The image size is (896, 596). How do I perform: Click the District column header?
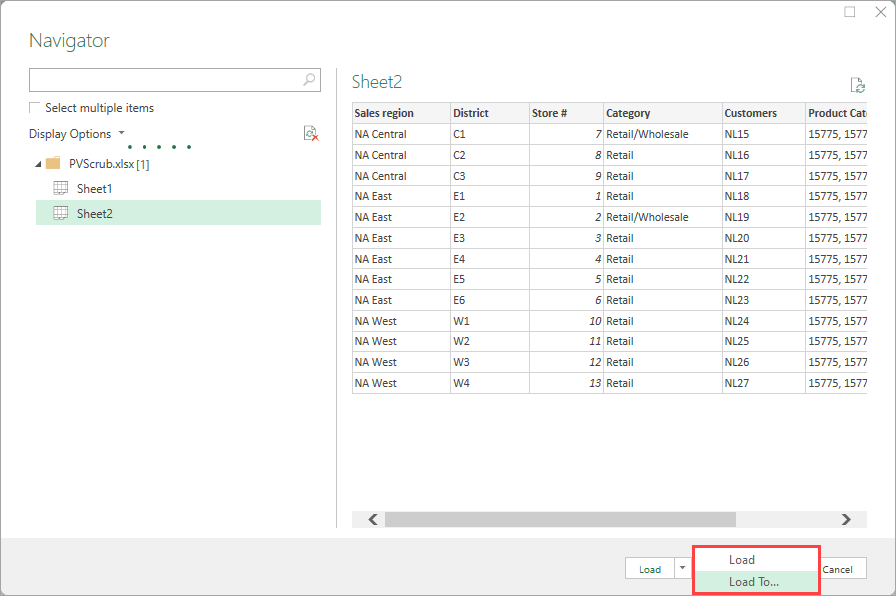coord(490,113)
